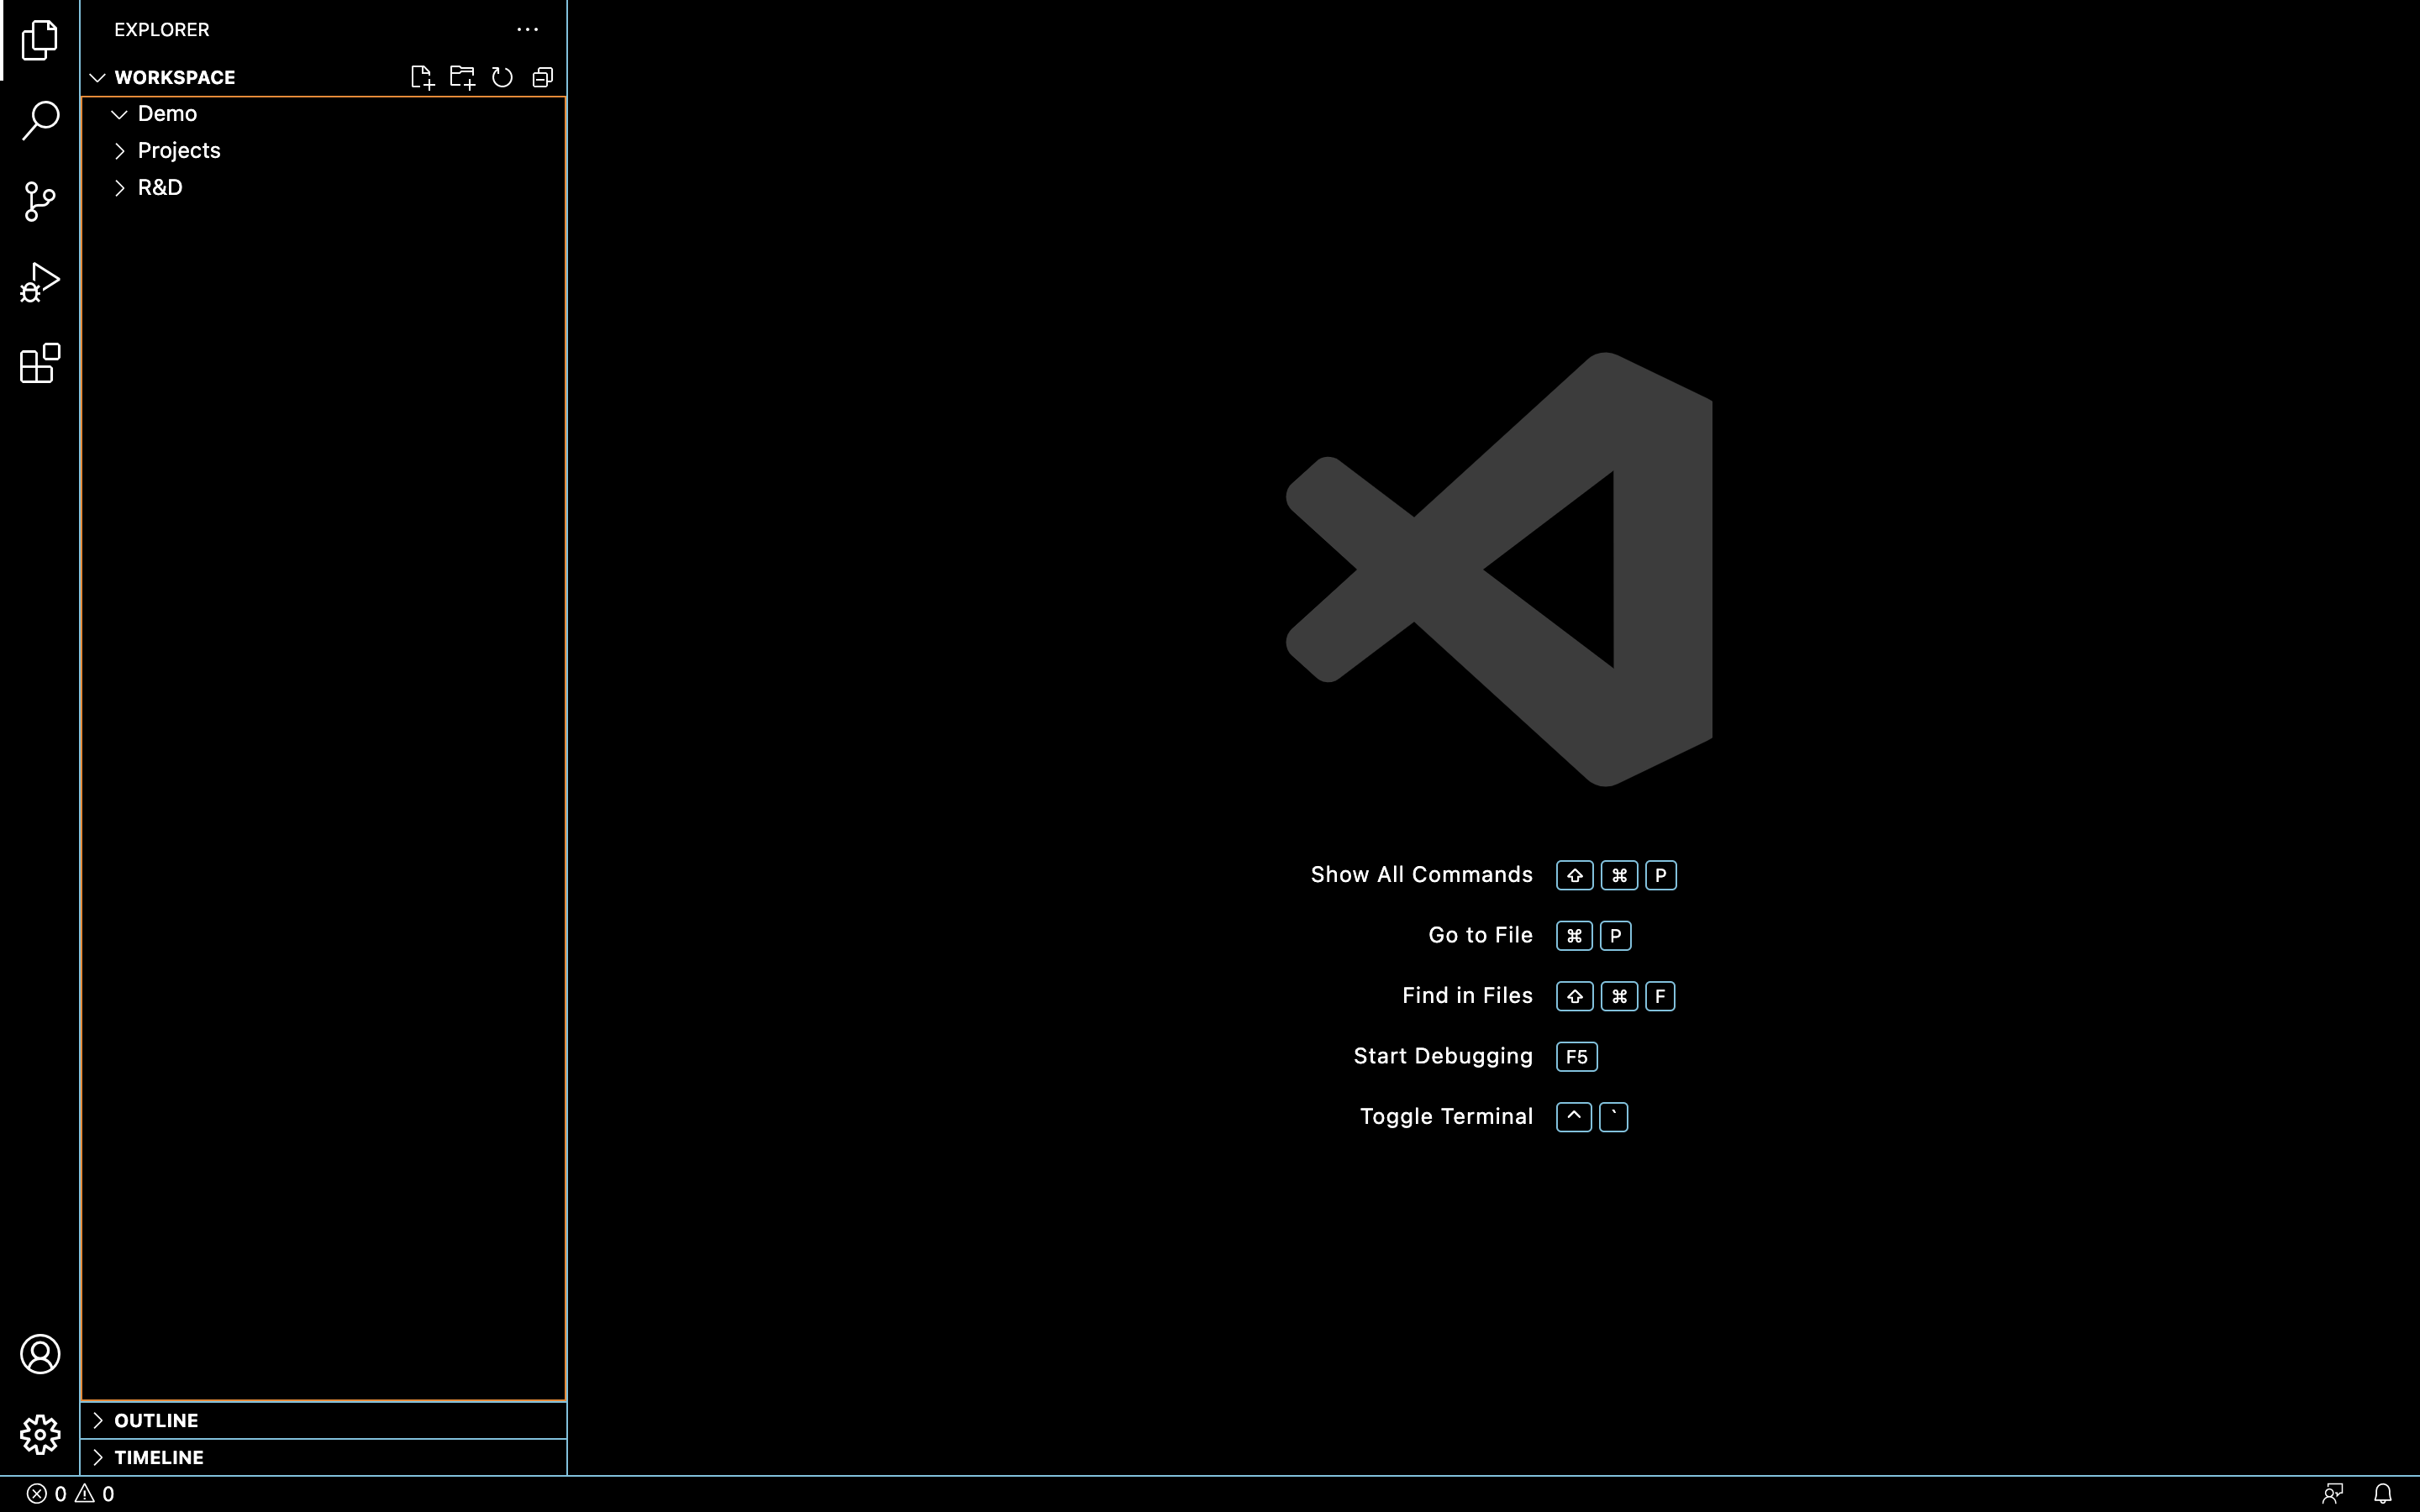Open the Accounts menu
The width and height of the screenshot is (2420, 1512).
(x=40, y=1354)
